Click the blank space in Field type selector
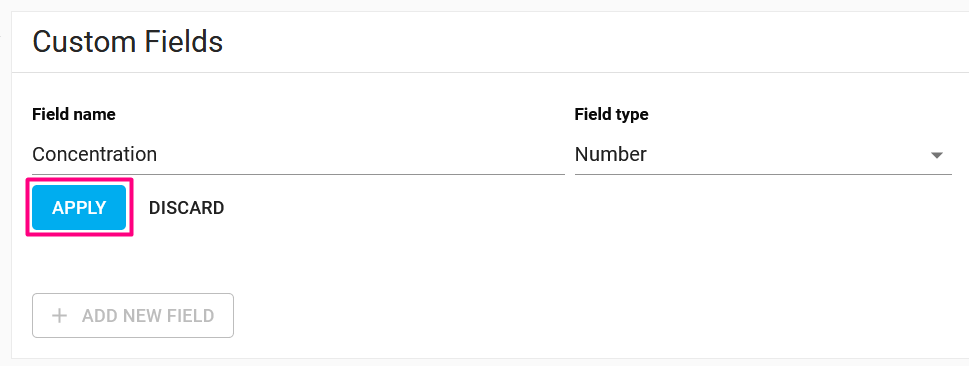Image resolution: width=969 pixels, height=366 pixels. 788,155
